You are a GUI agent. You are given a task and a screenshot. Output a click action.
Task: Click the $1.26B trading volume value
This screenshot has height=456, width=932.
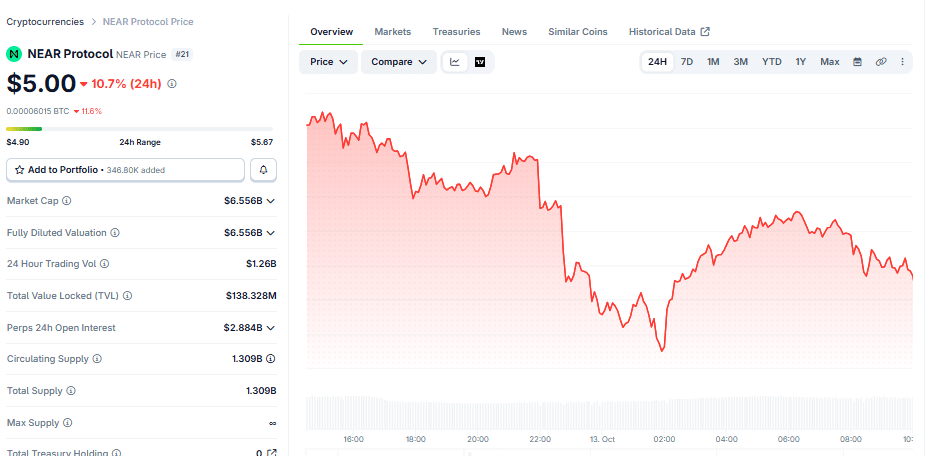click(261, 264)
